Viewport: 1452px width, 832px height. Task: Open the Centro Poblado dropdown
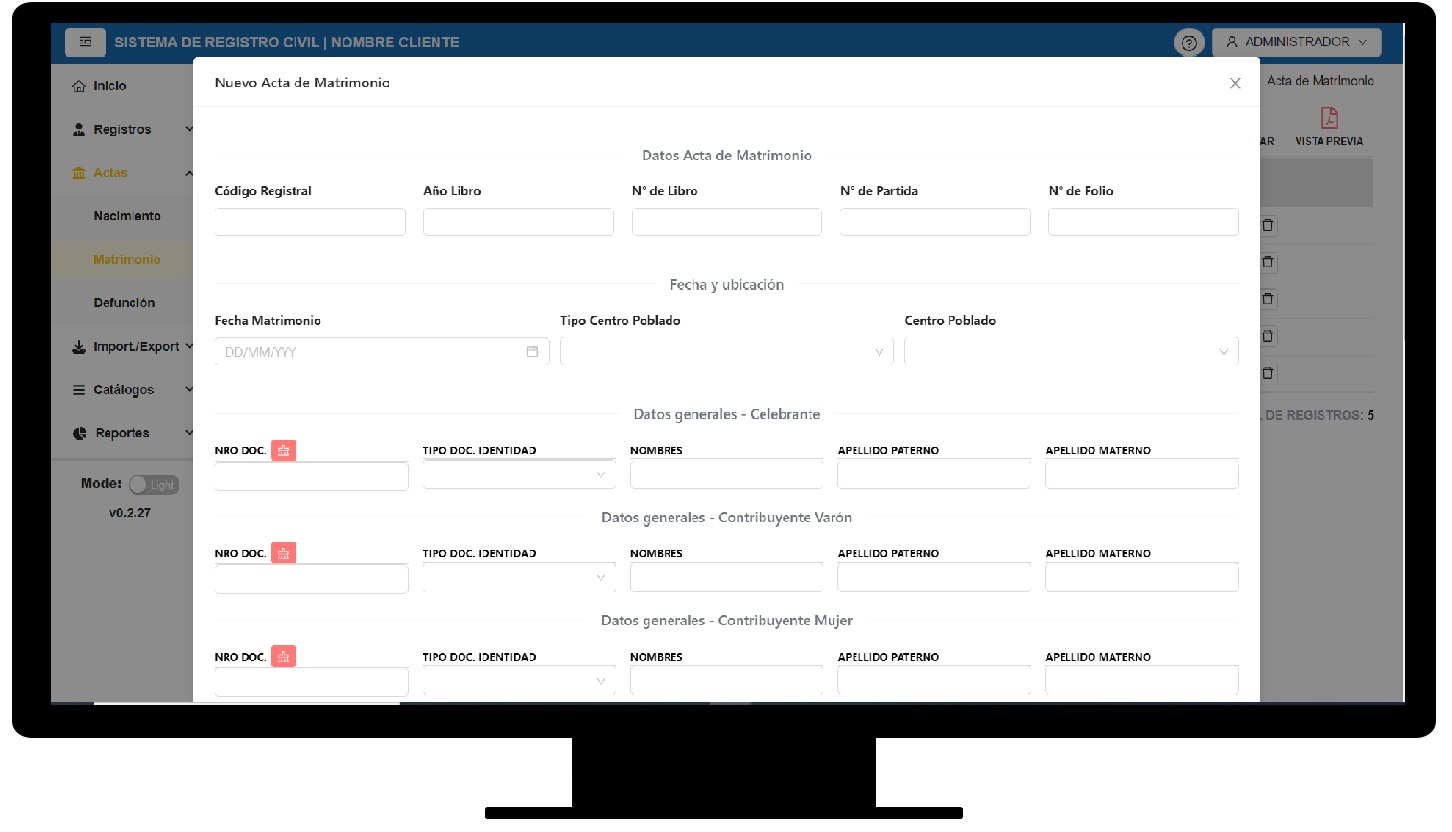tap(1070, 352)
